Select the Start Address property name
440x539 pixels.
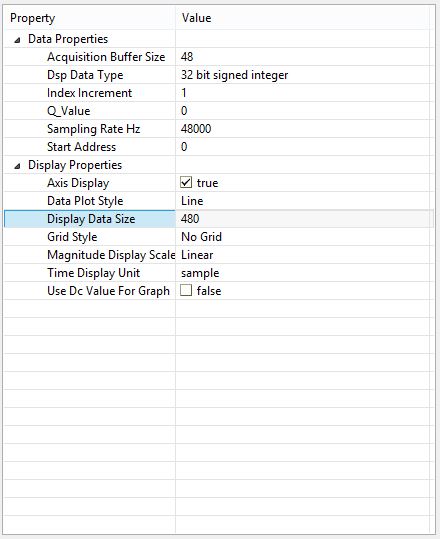pos(81,147)
